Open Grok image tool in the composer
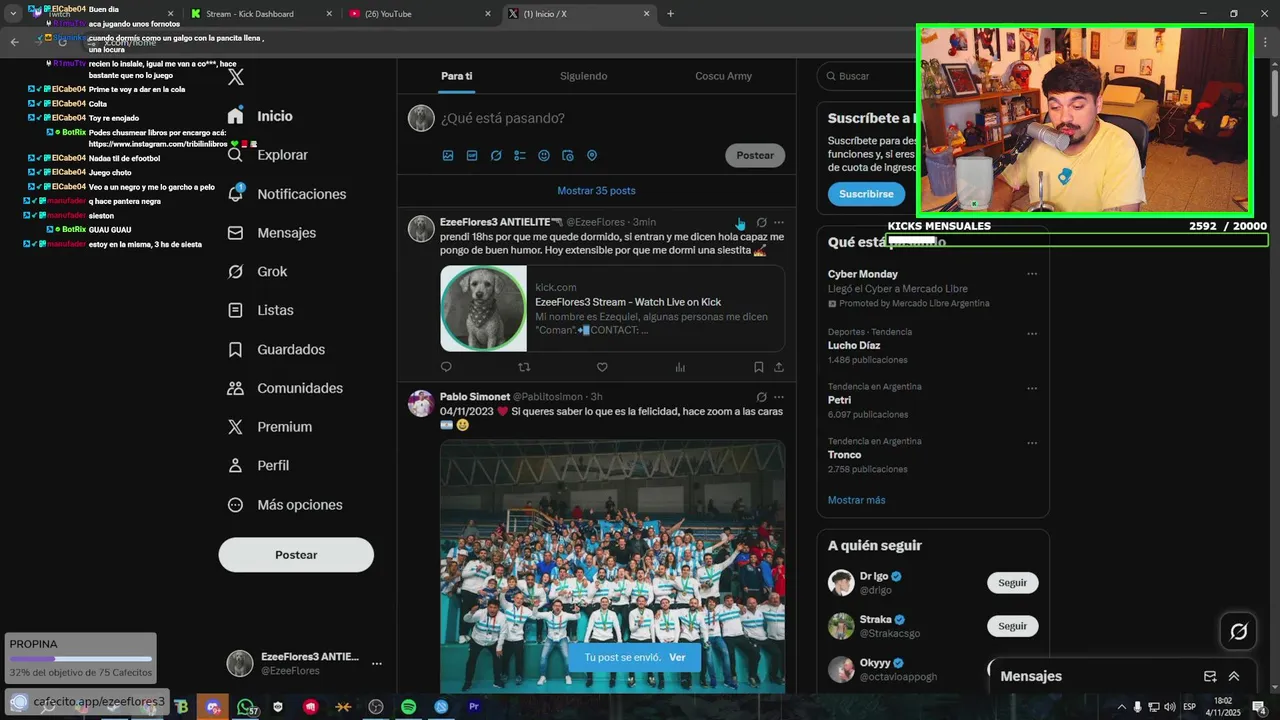This screenshot has width=1280, height=720. pyautogui.click(x=496, y=156)
